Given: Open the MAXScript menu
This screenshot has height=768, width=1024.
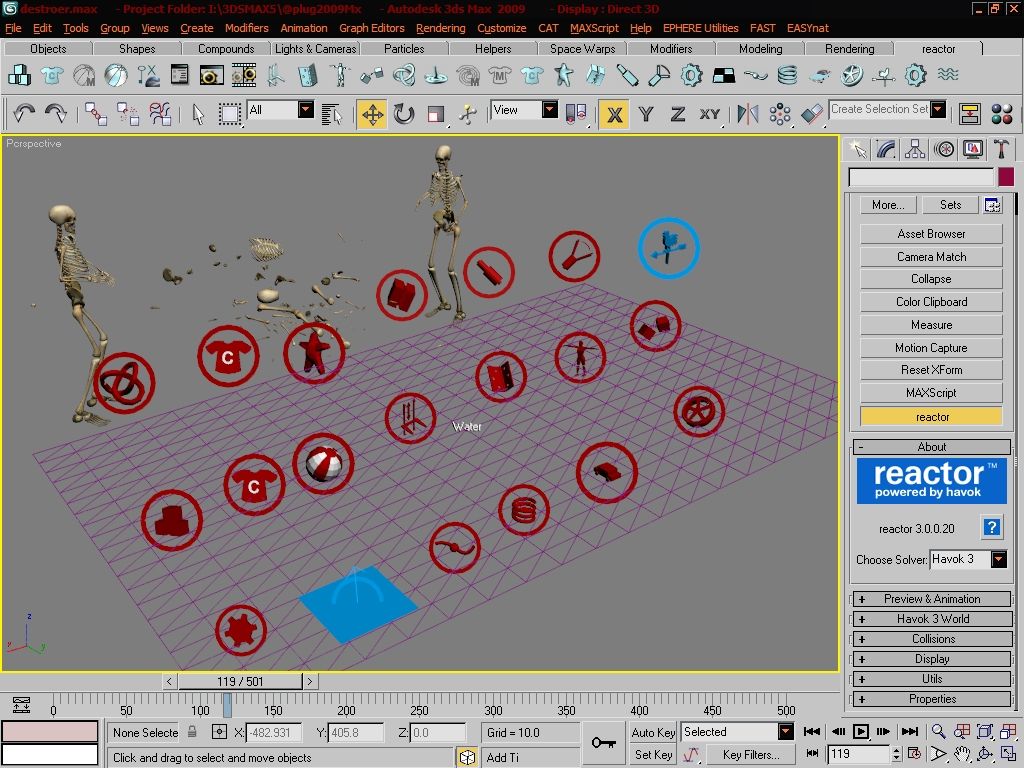Looking at the screenshot, I should pyautogui.click(x=594, y=28).
